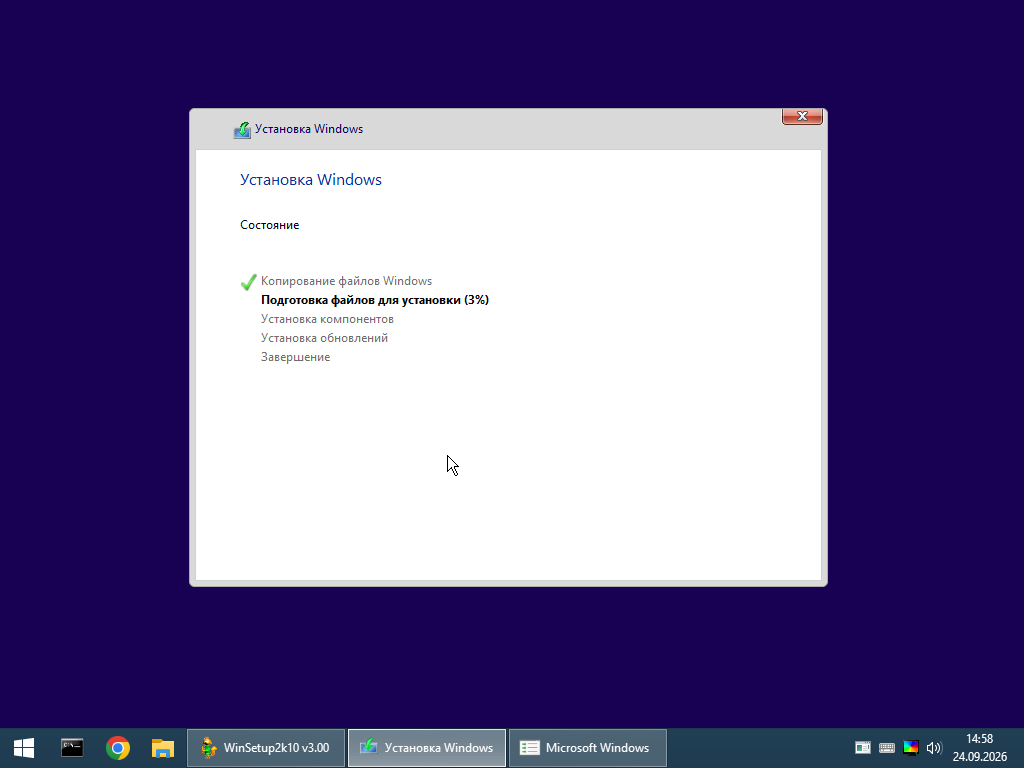Activate the Установка Windows taskbar button
1024x768 pixels.
pyautogui.click(x=426, y=748)
